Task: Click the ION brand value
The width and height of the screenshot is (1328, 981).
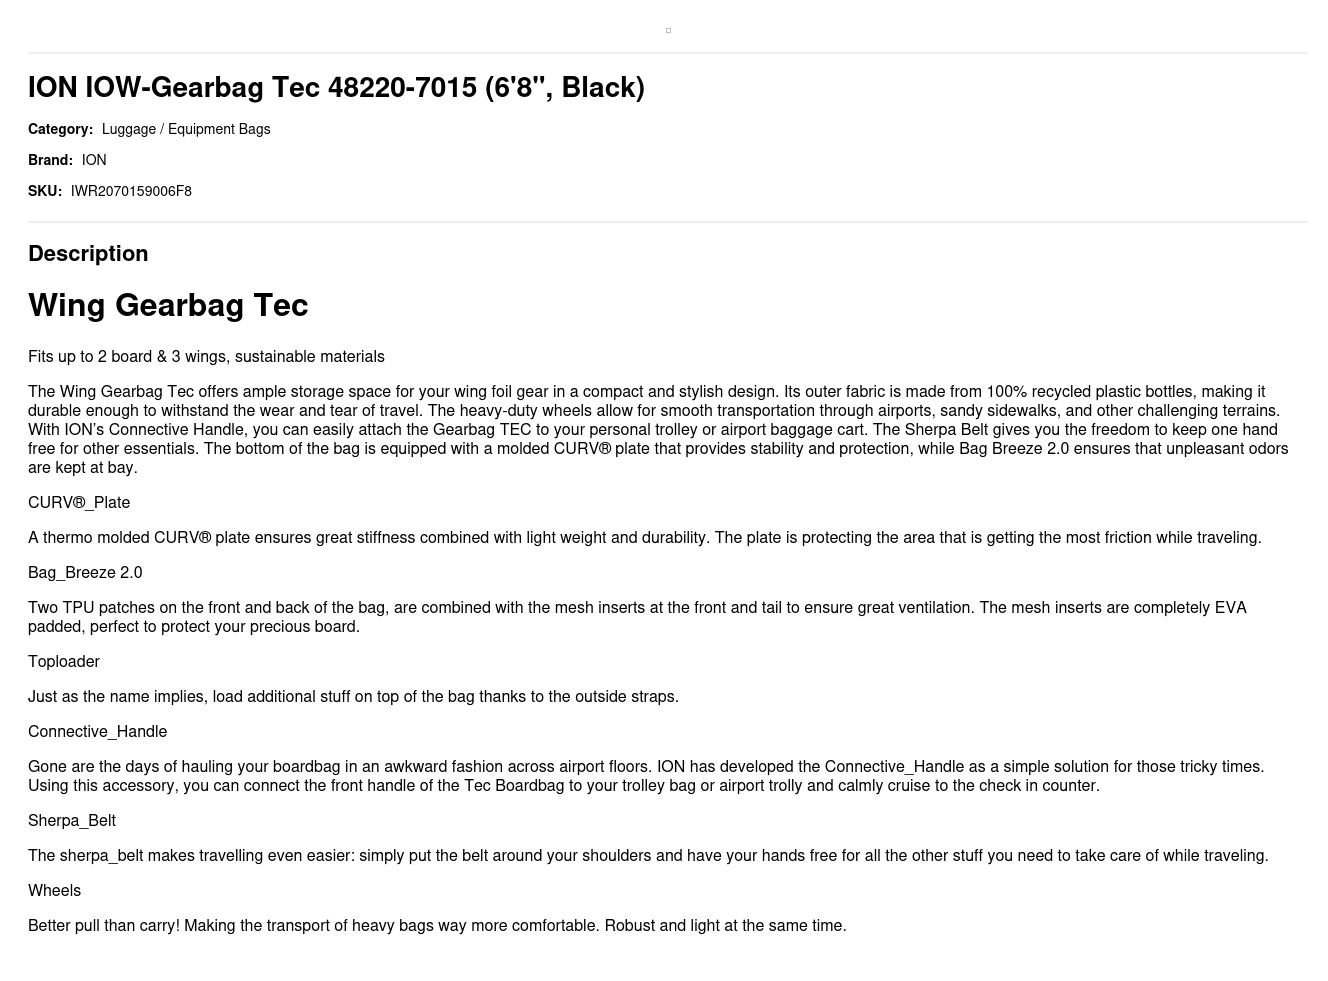Action: click(x=94, y=160)
